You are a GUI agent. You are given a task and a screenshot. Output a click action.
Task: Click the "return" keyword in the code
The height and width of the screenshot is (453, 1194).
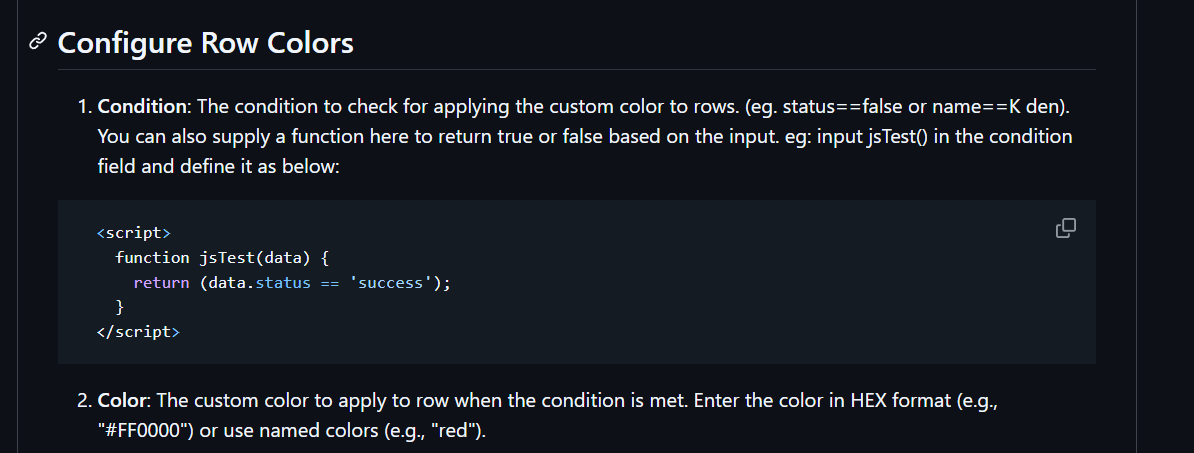click(161, 283)
